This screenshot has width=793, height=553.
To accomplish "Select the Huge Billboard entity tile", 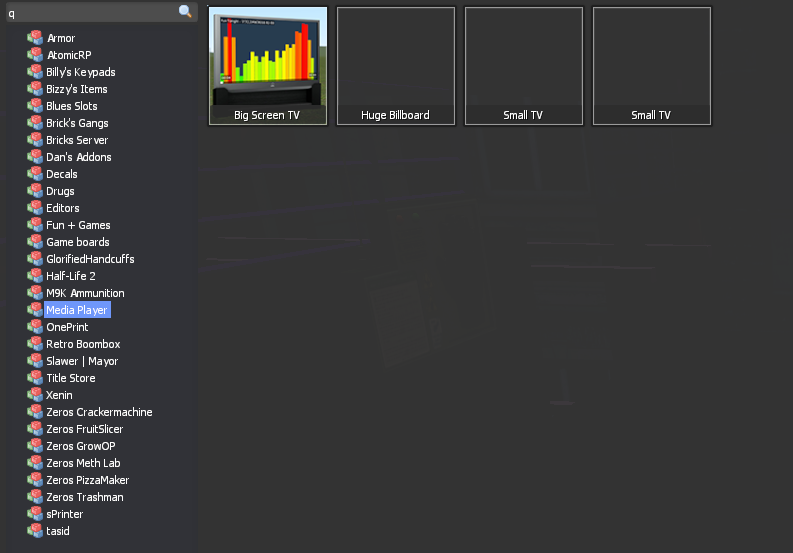I will [x=395, y=66].
